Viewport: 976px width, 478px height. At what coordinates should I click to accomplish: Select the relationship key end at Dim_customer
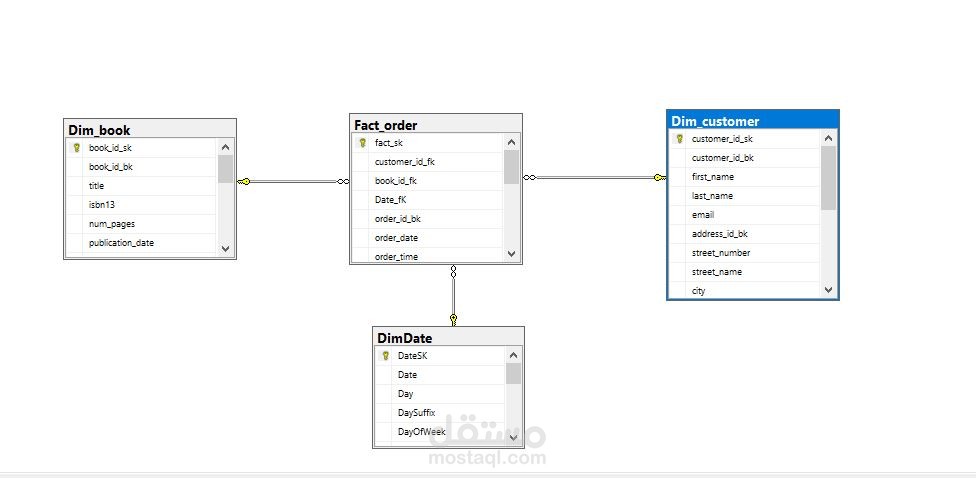660,177
